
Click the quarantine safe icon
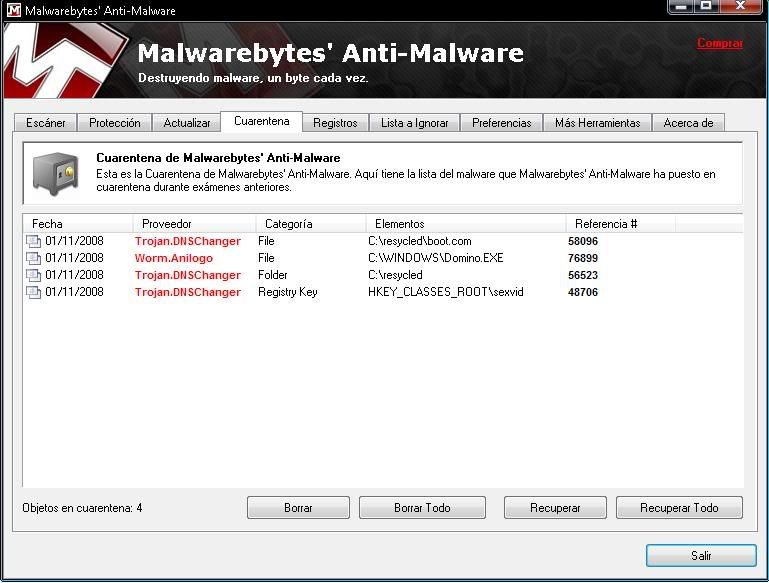(55, 174)
